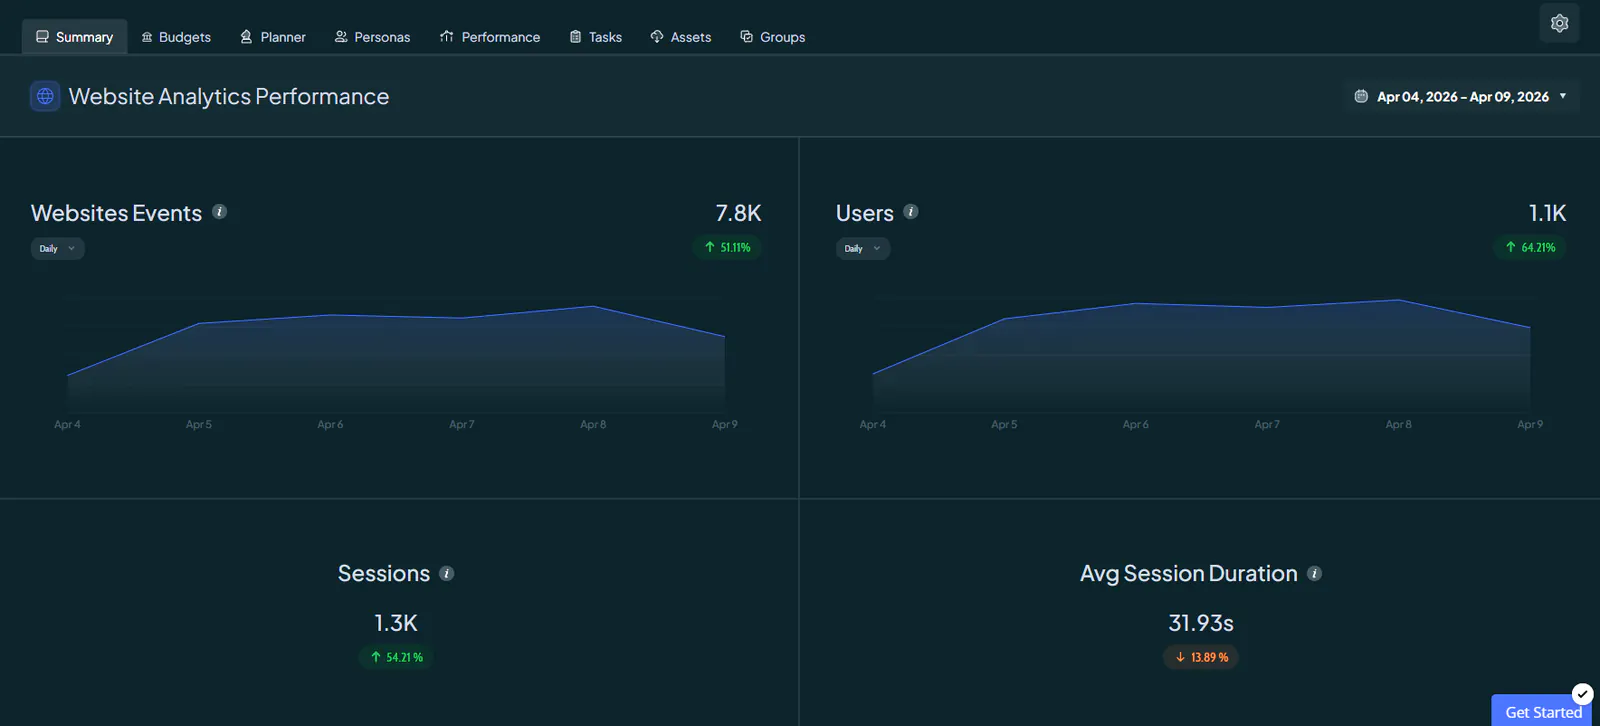Click the 1.3K Sessions value
Viewport: 1600px width, 726px height.
tap(396, 623)
